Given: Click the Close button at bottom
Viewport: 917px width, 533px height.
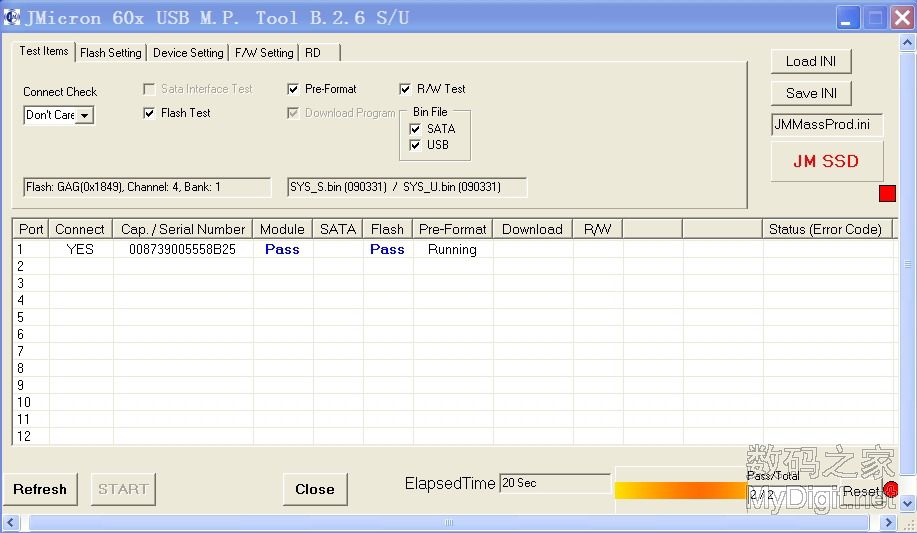Looking at the screenshot, I should (315, 489).
